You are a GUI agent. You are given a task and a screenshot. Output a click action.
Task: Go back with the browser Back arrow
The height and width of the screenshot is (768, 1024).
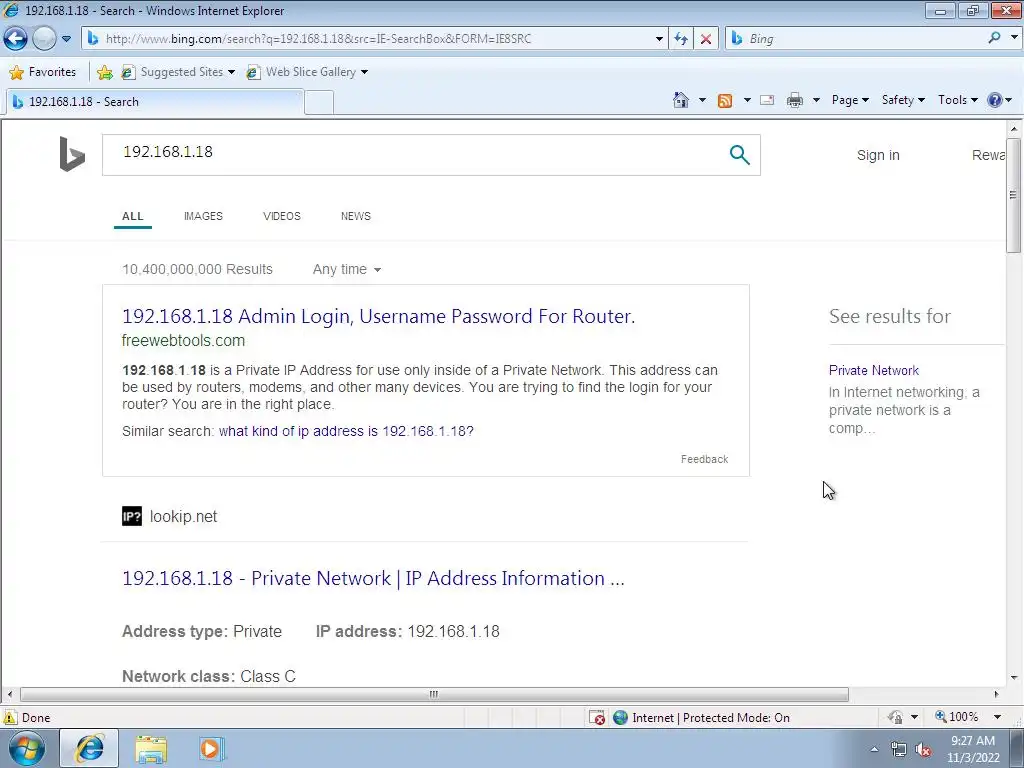16,39
